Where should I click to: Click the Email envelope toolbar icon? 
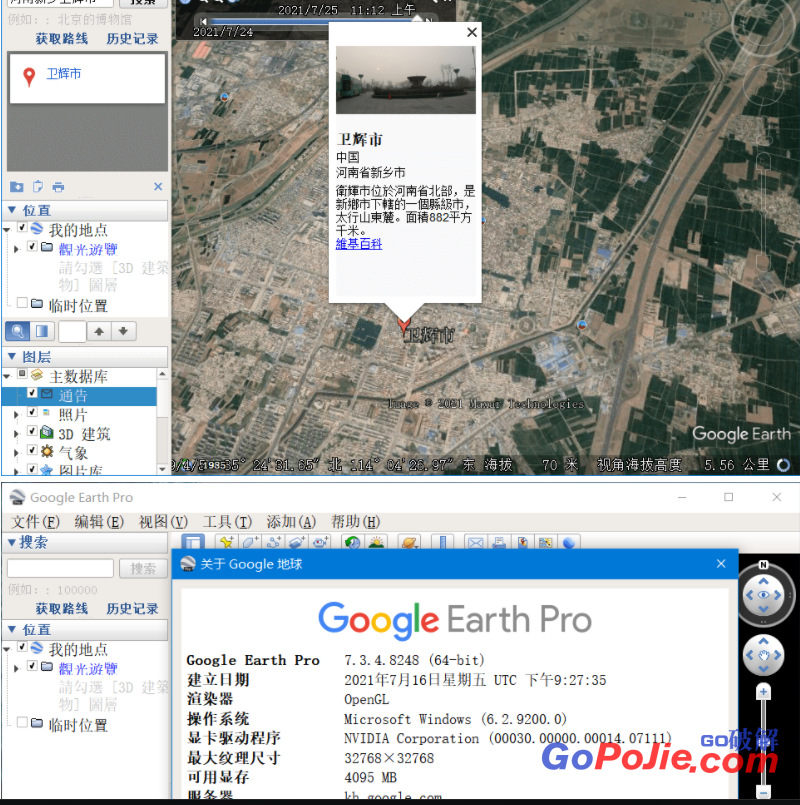[476, 542]
